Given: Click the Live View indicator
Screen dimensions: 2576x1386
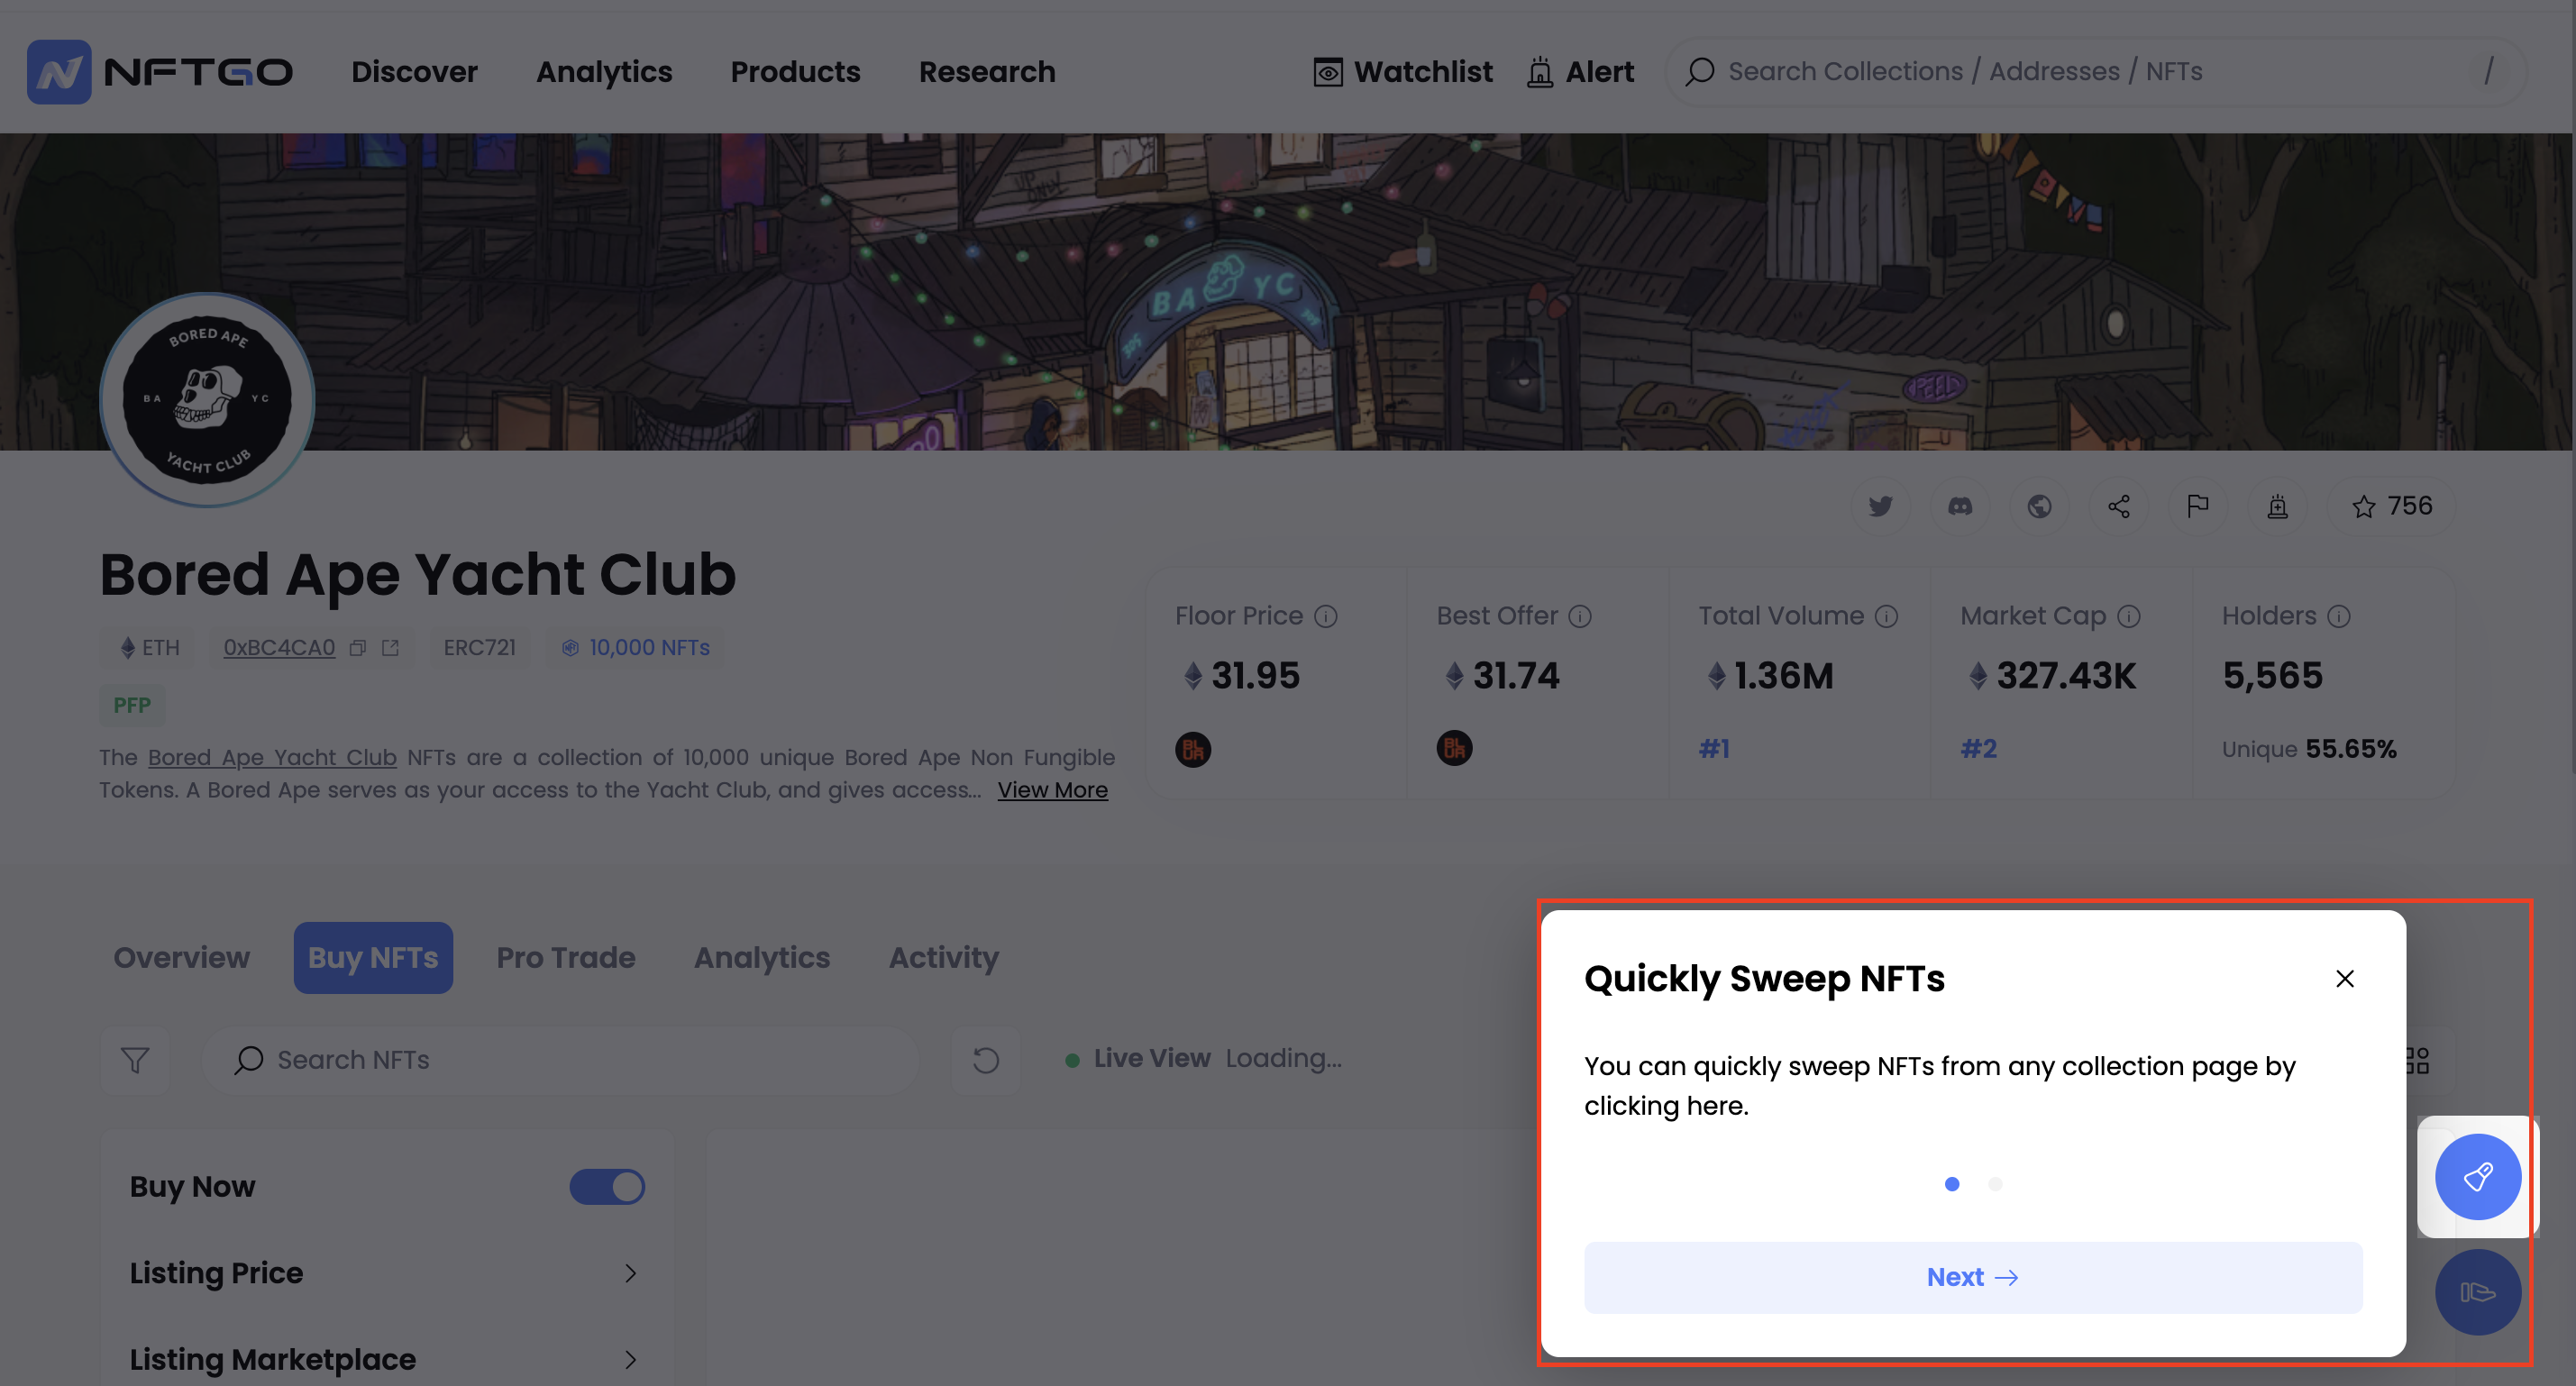Looking at the screenshot, I should [1138, 1058].
